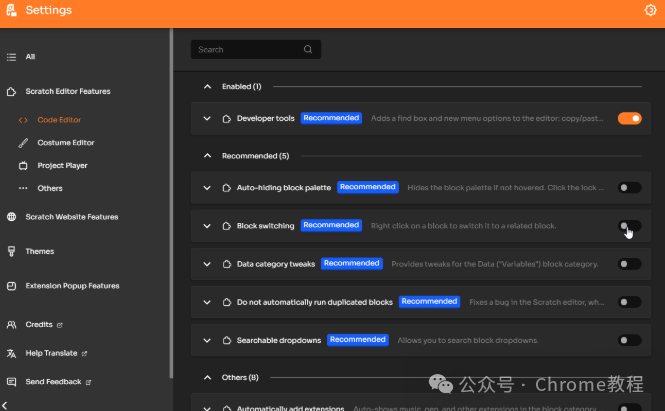Click puzzle icon on Block switching row
The width and height of the screenshot is (665, 411).
[227, 226]
